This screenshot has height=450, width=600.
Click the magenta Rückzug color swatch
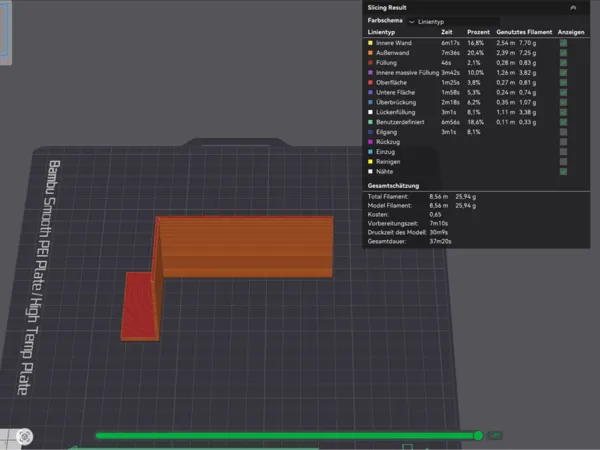coord(370,142)
